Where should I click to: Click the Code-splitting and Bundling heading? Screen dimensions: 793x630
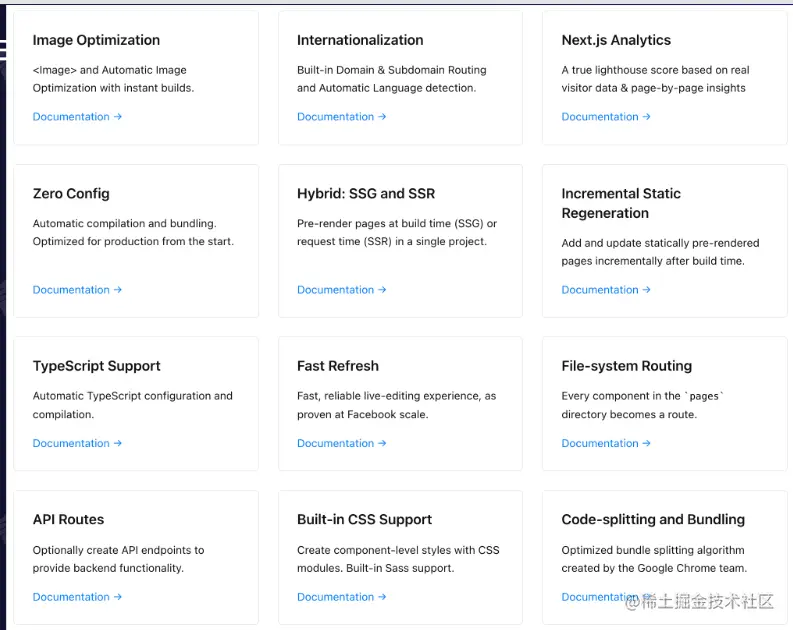click(x=653, y=519)
